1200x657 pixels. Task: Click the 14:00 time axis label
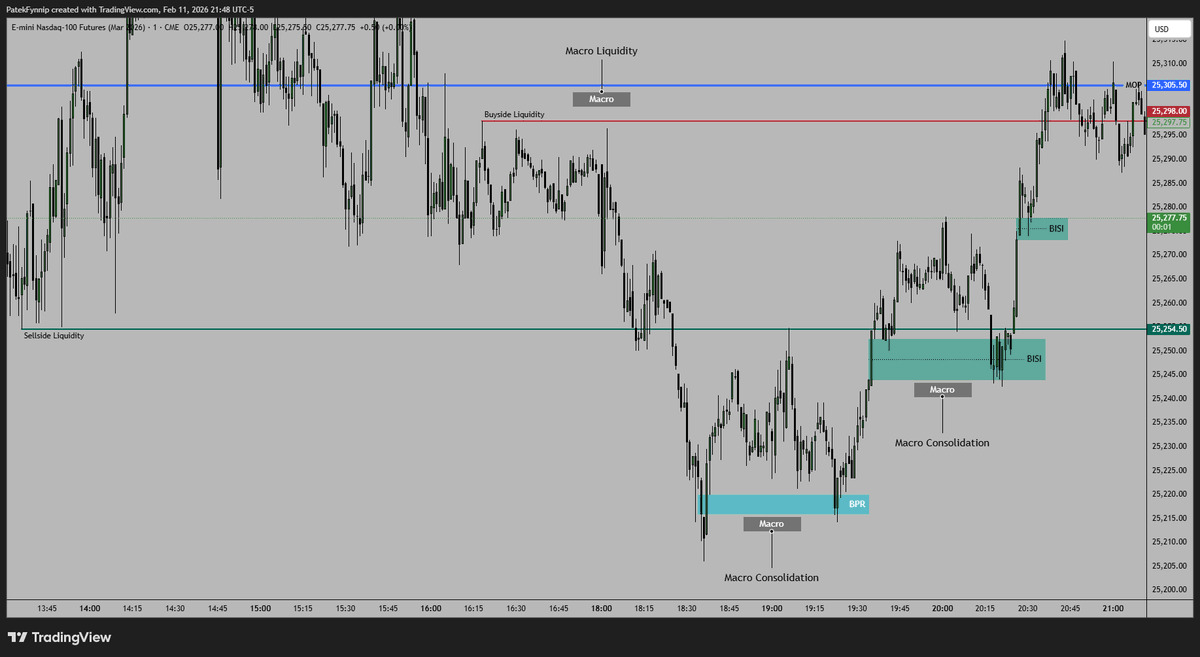pos(90,608)
